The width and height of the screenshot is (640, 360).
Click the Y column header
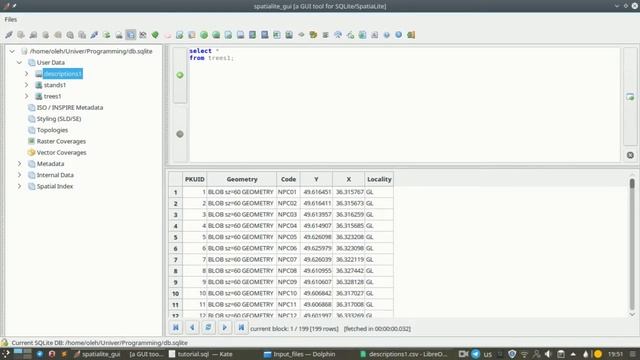pyautogui.click(x=316, y=179)
